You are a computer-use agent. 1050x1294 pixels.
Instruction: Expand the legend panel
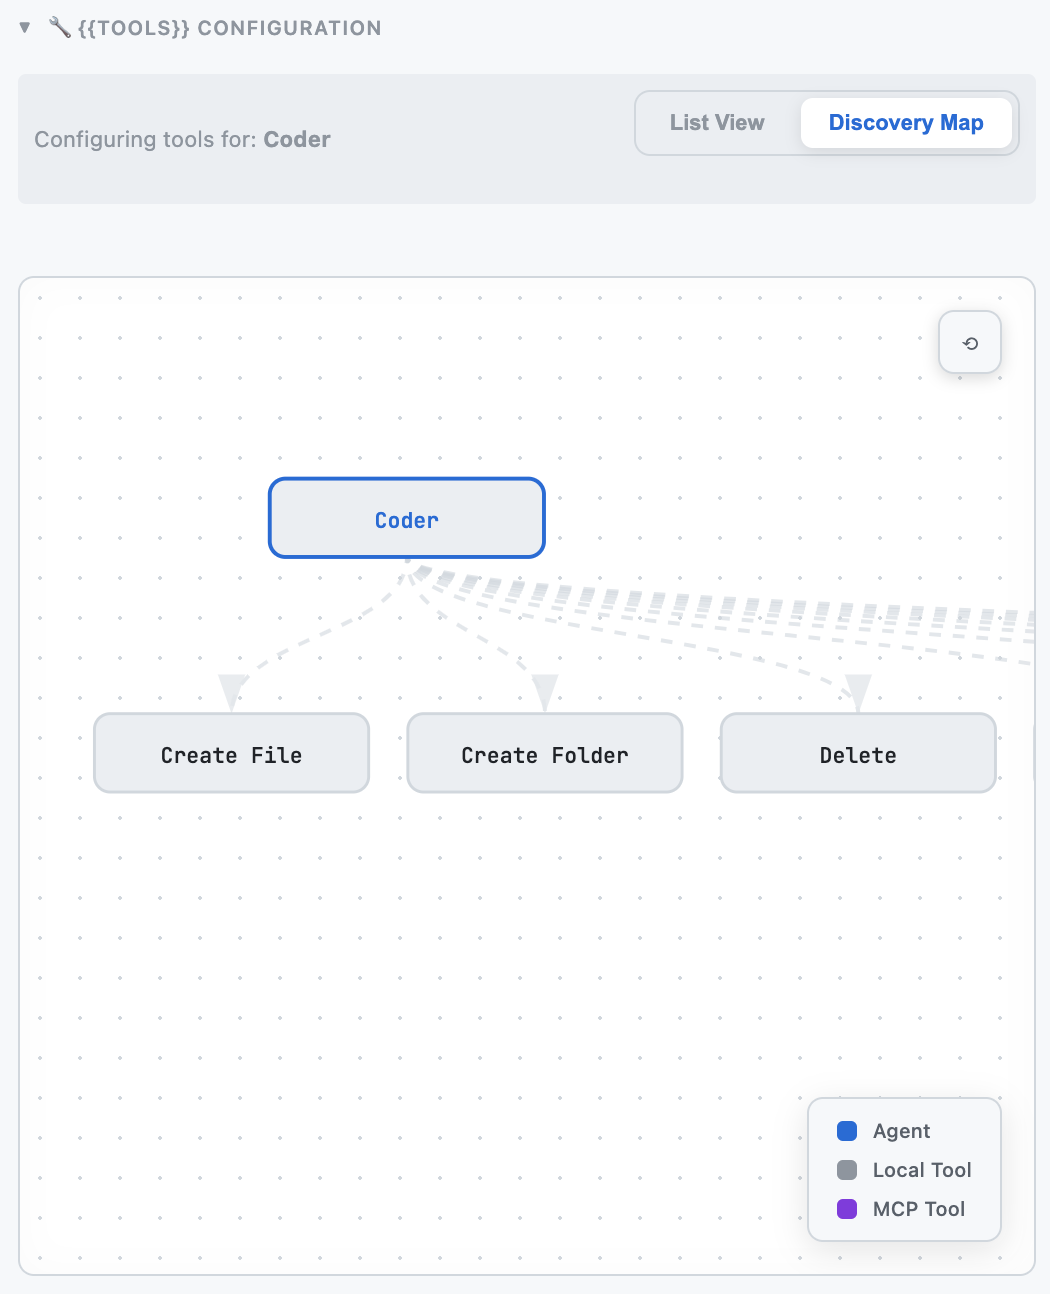click(903, 1169)
